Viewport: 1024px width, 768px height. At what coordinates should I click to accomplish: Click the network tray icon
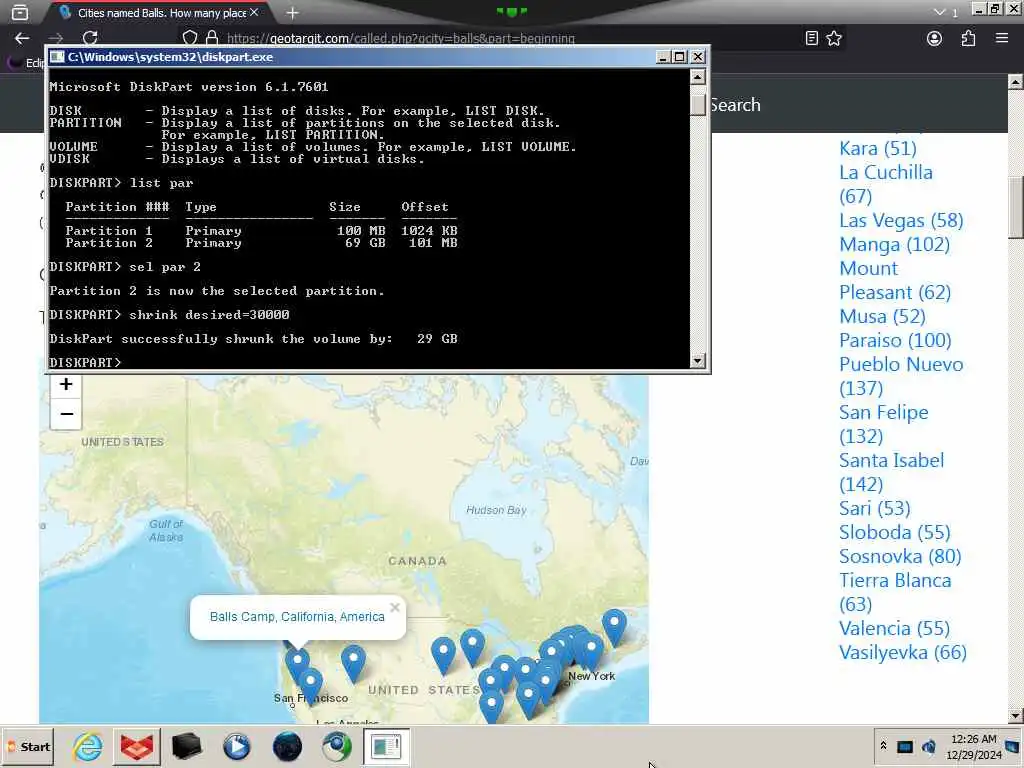[x=904, y=746]
